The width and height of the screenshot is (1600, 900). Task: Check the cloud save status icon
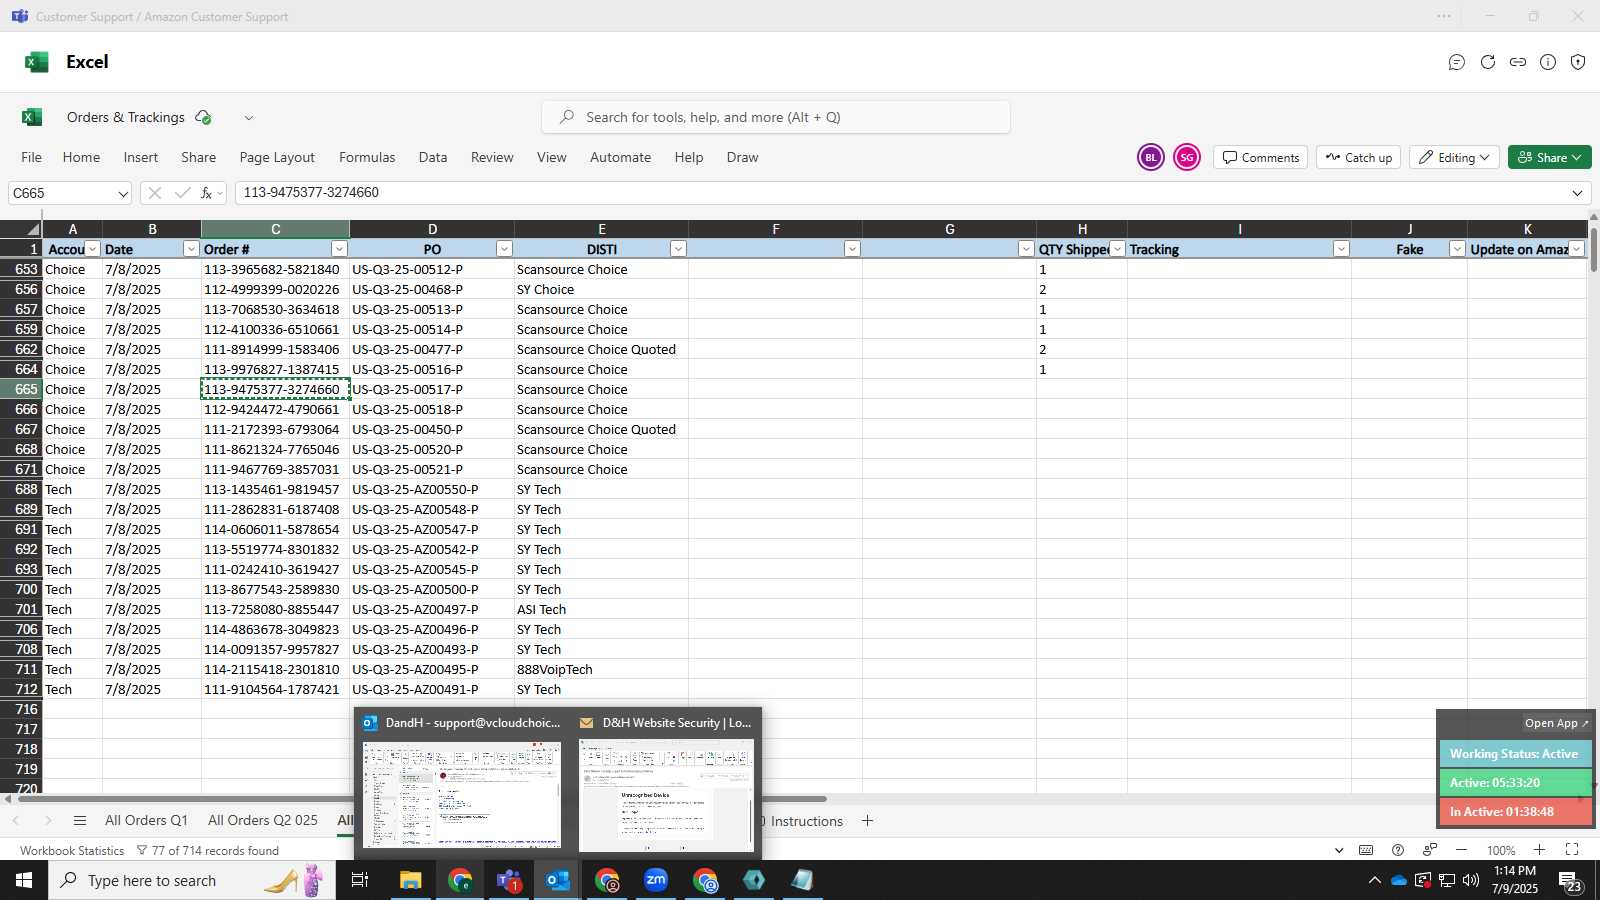(x=203, y=117)
